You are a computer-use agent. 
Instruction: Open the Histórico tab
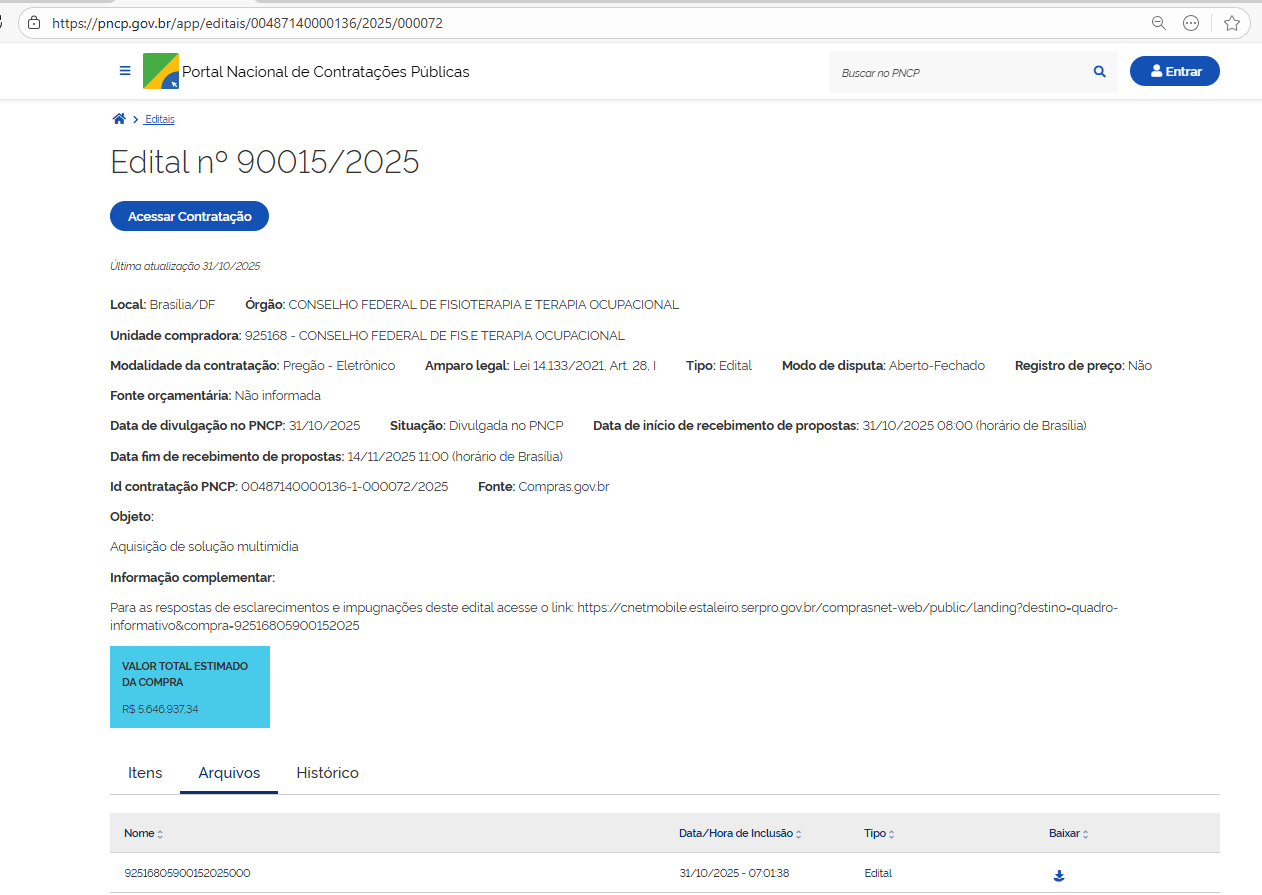[x=327, y=773]
